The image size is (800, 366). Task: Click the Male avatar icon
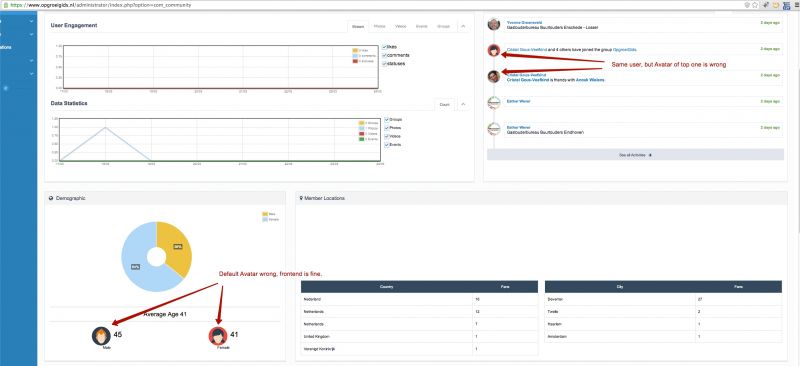pos(101,336)
